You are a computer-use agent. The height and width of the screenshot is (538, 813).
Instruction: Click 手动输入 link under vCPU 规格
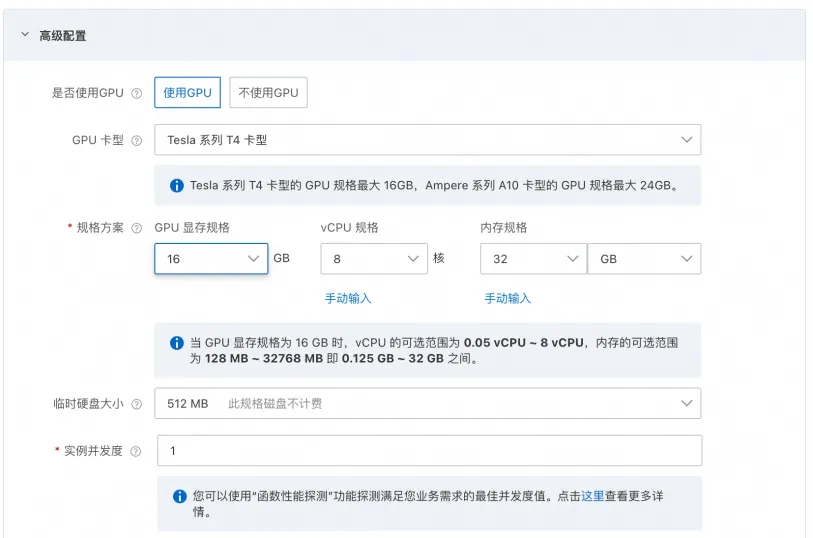click(x=348, y=298)
